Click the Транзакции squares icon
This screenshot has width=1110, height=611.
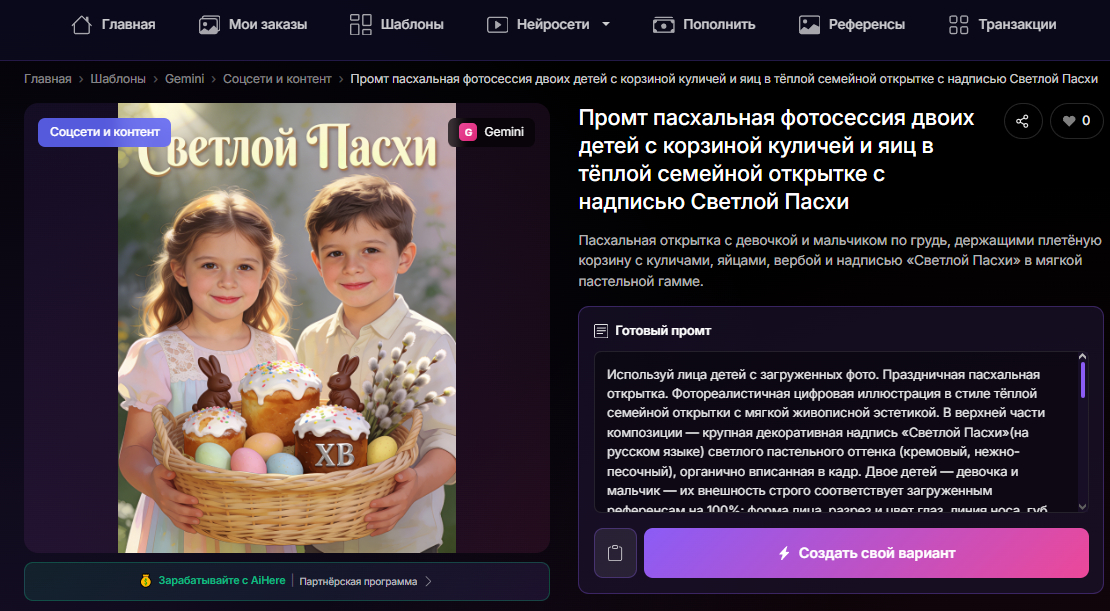click(959, 25)
